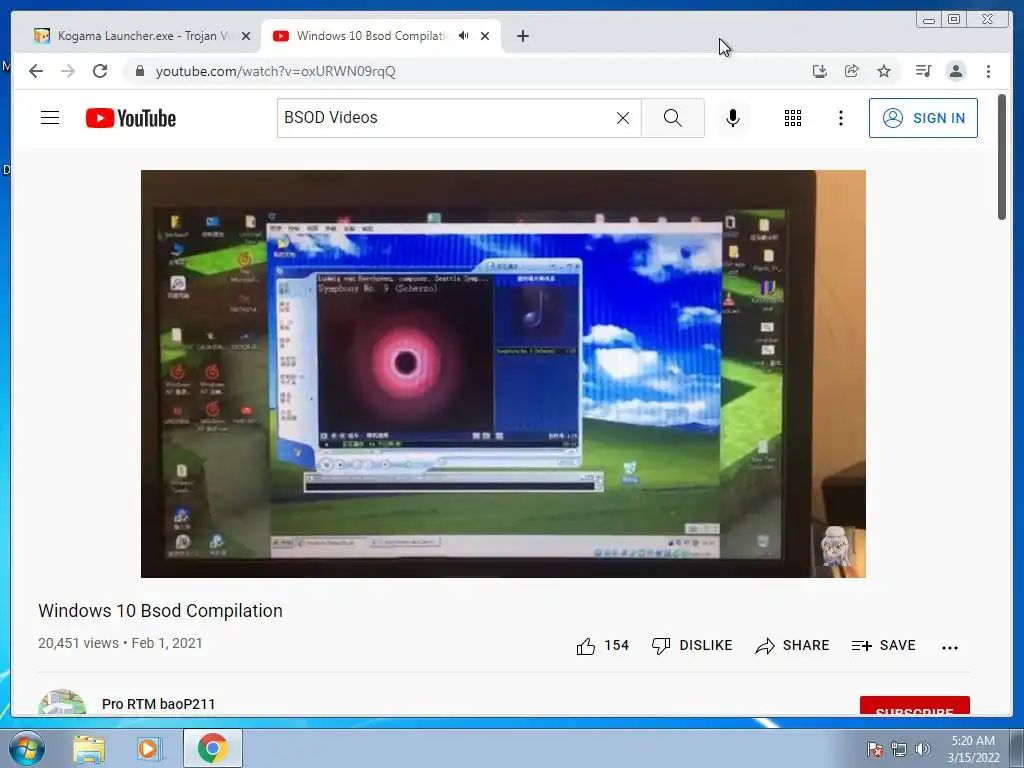Run search with magnifier button
Screen dimensions: 1024x768
pos(673,118)
